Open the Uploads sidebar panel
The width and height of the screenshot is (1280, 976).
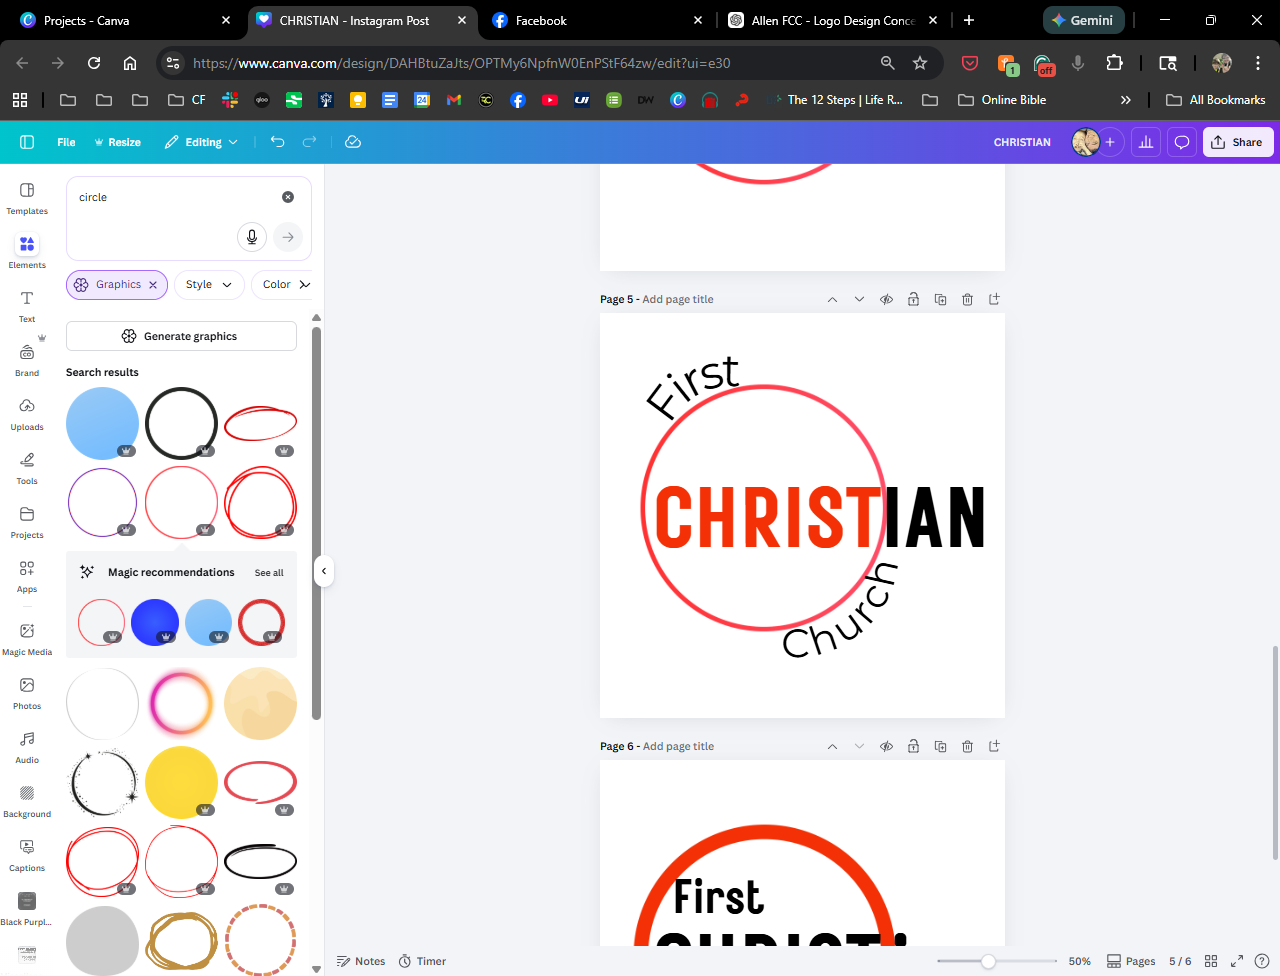coord(27,414)
